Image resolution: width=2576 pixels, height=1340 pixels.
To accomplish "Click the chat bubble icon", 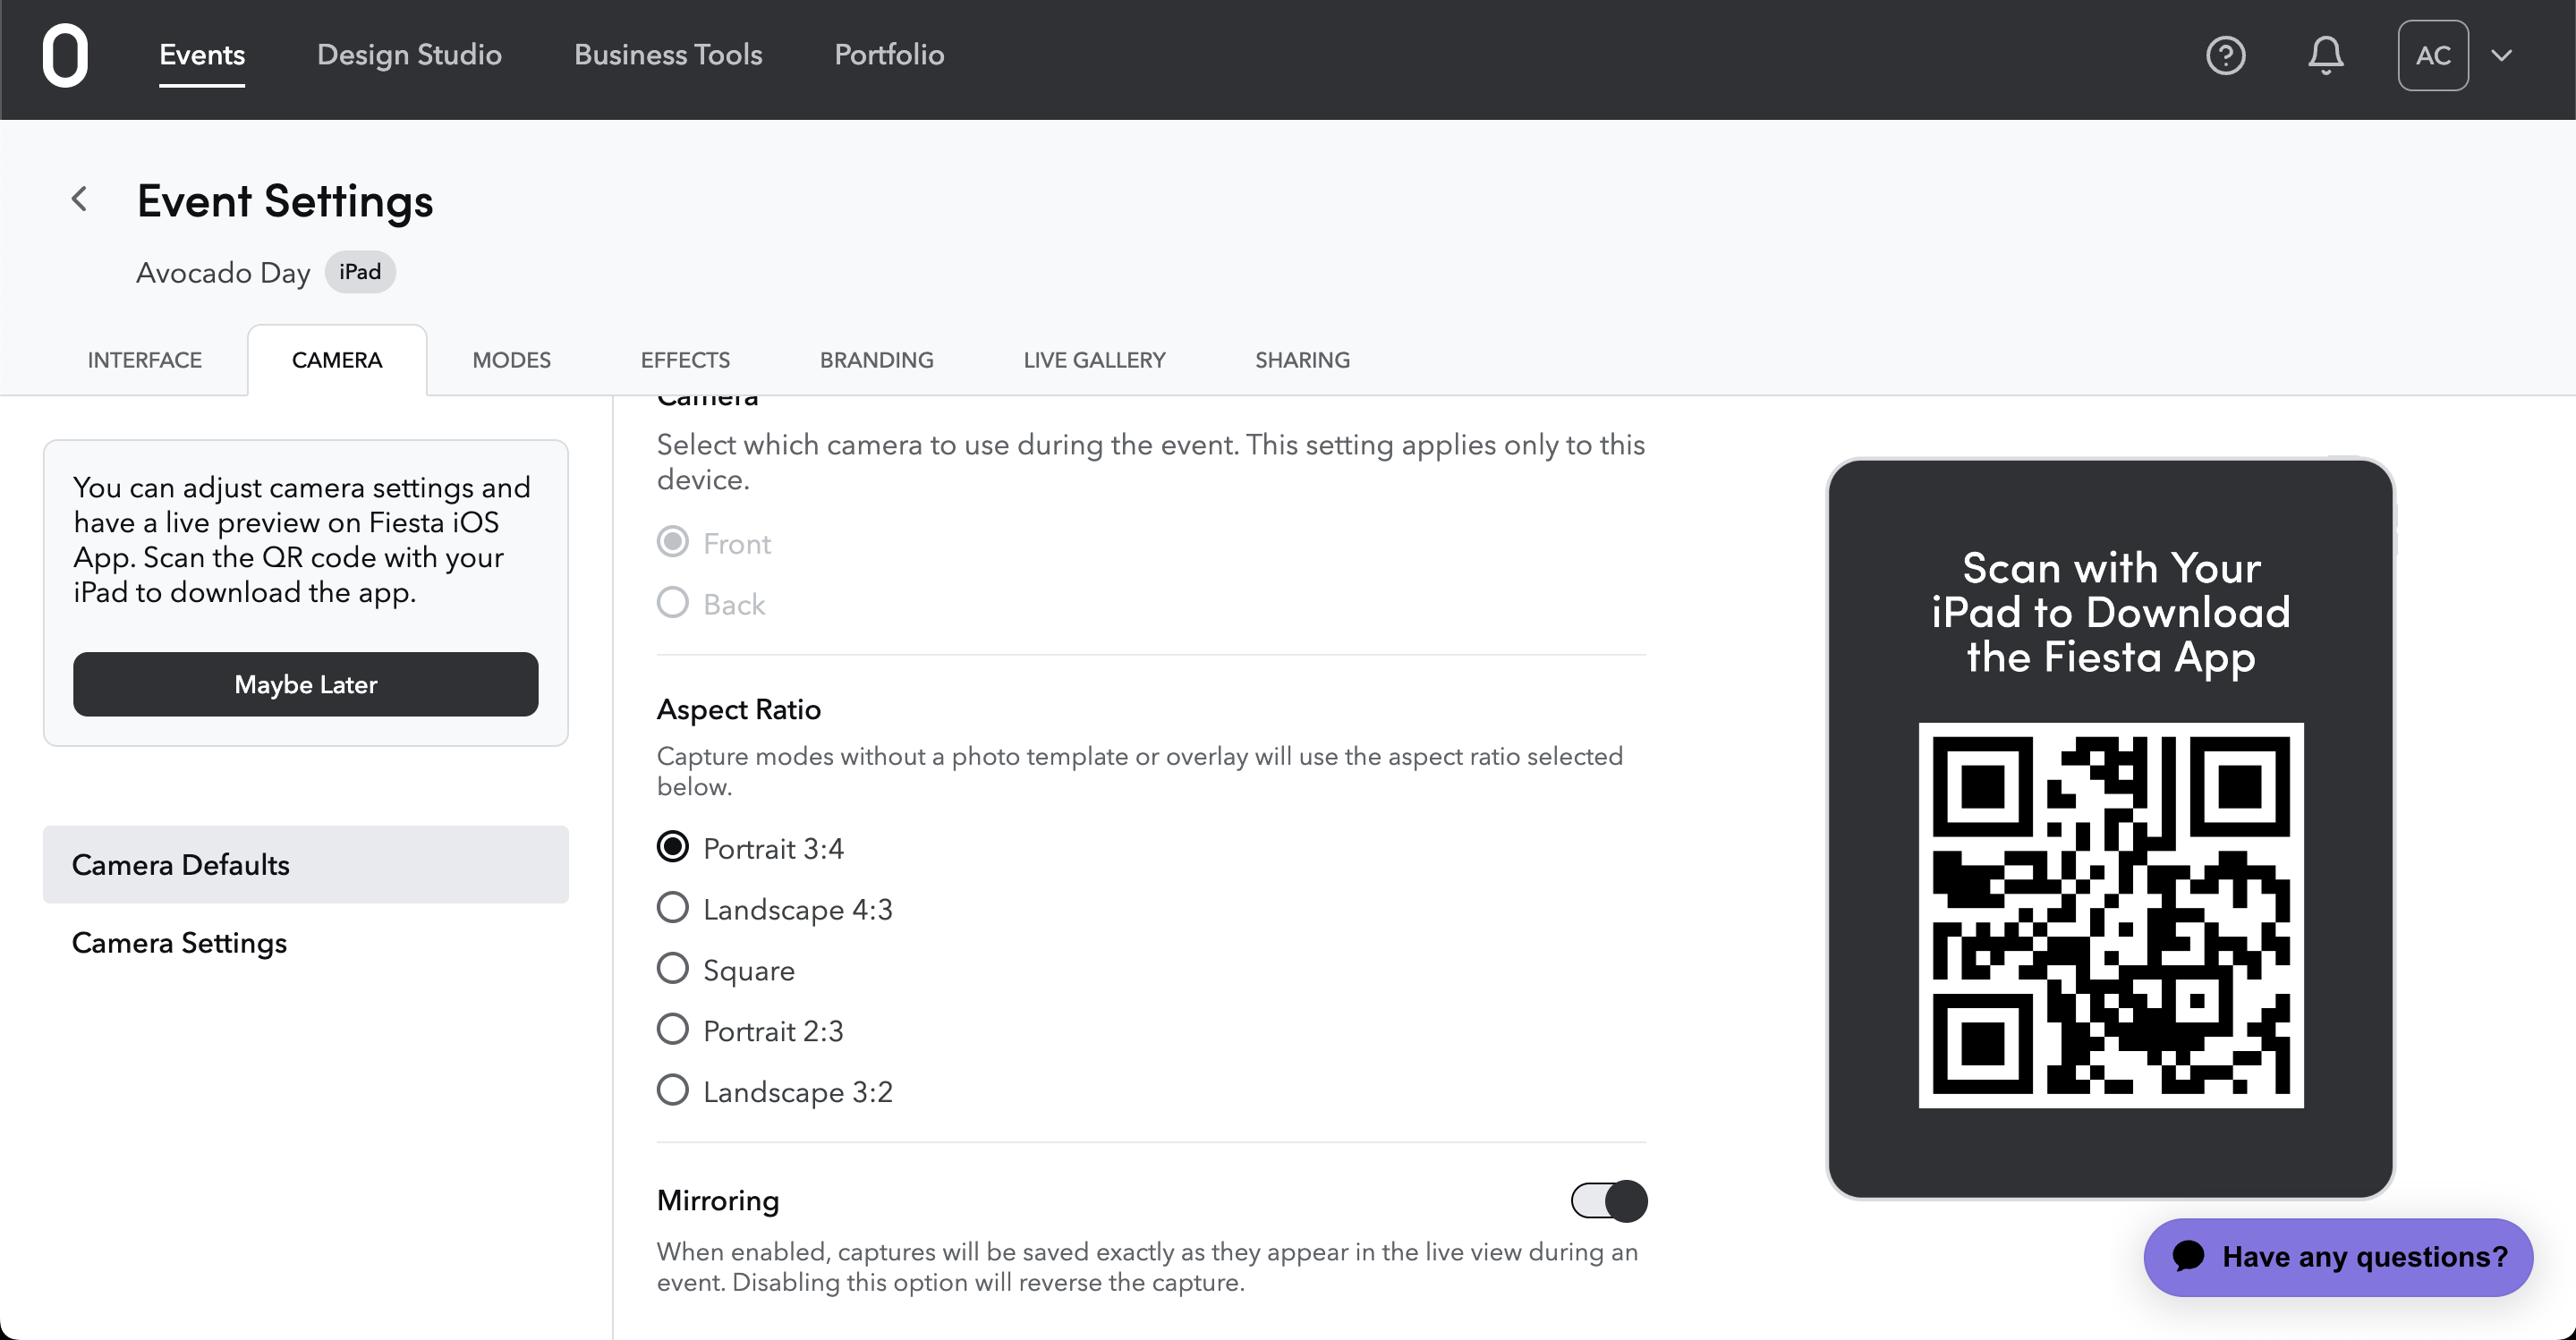I will click(x=2189, y=1256).
